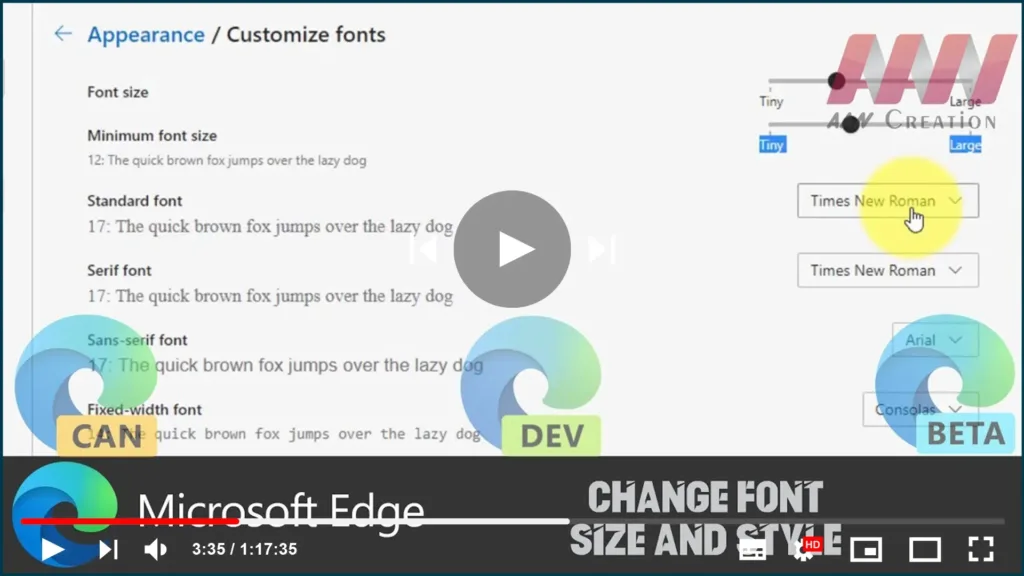Image resolution: width=1024 pixels, height=576 pixels.
Task: Open video quality settings gear
Action: pyautogui.click(x=805, y=549)
